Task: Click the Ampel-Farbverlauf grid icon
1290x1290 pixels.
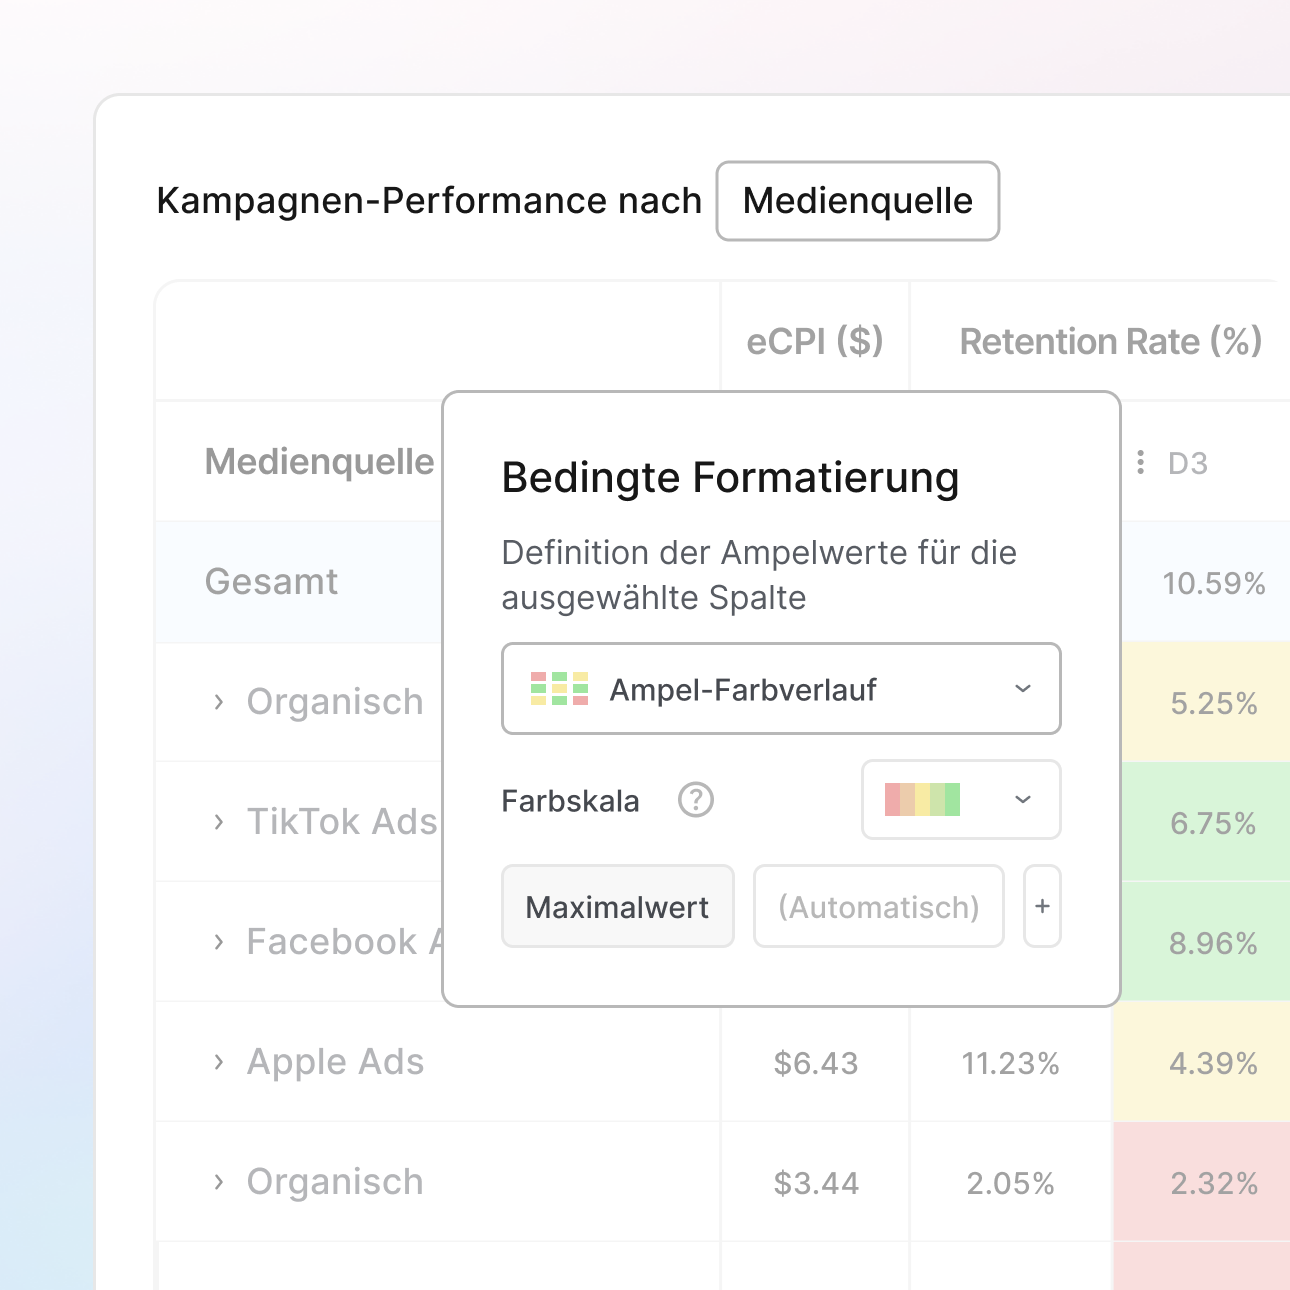Action: [559, 689]
